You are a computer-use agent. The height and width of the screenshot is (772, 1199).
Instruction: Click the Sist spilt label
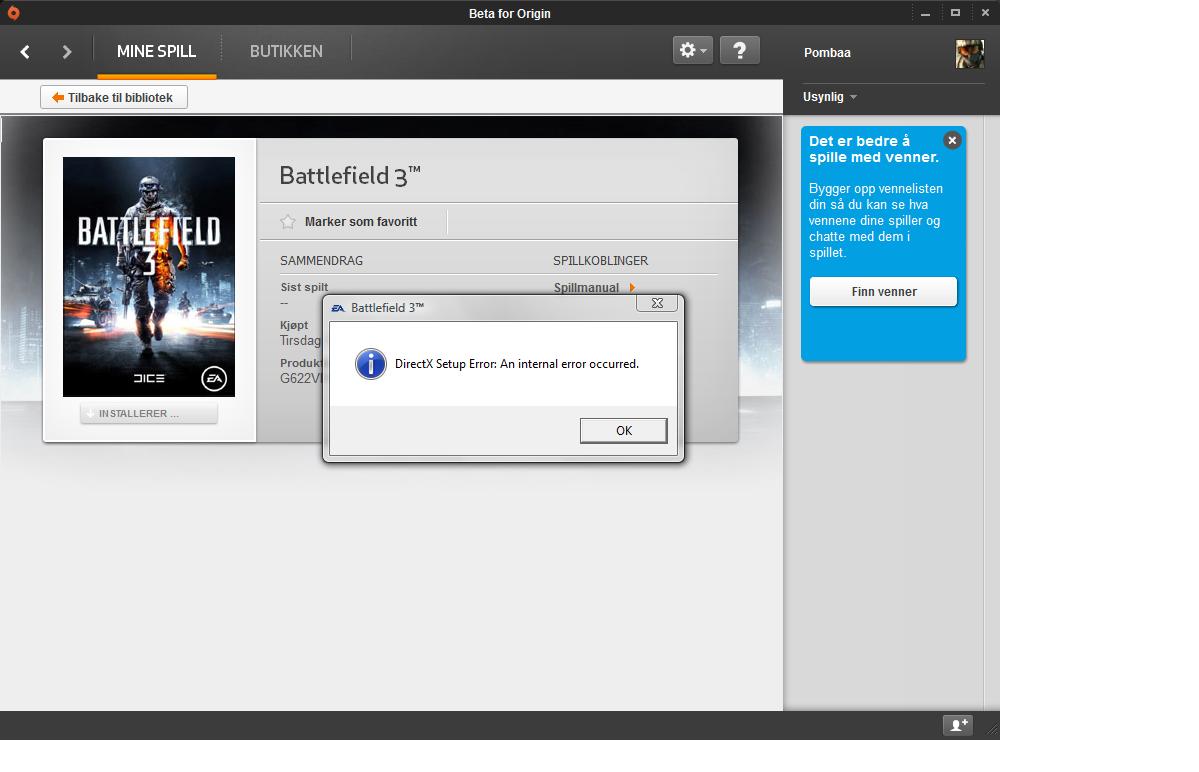tap(304, 287)
